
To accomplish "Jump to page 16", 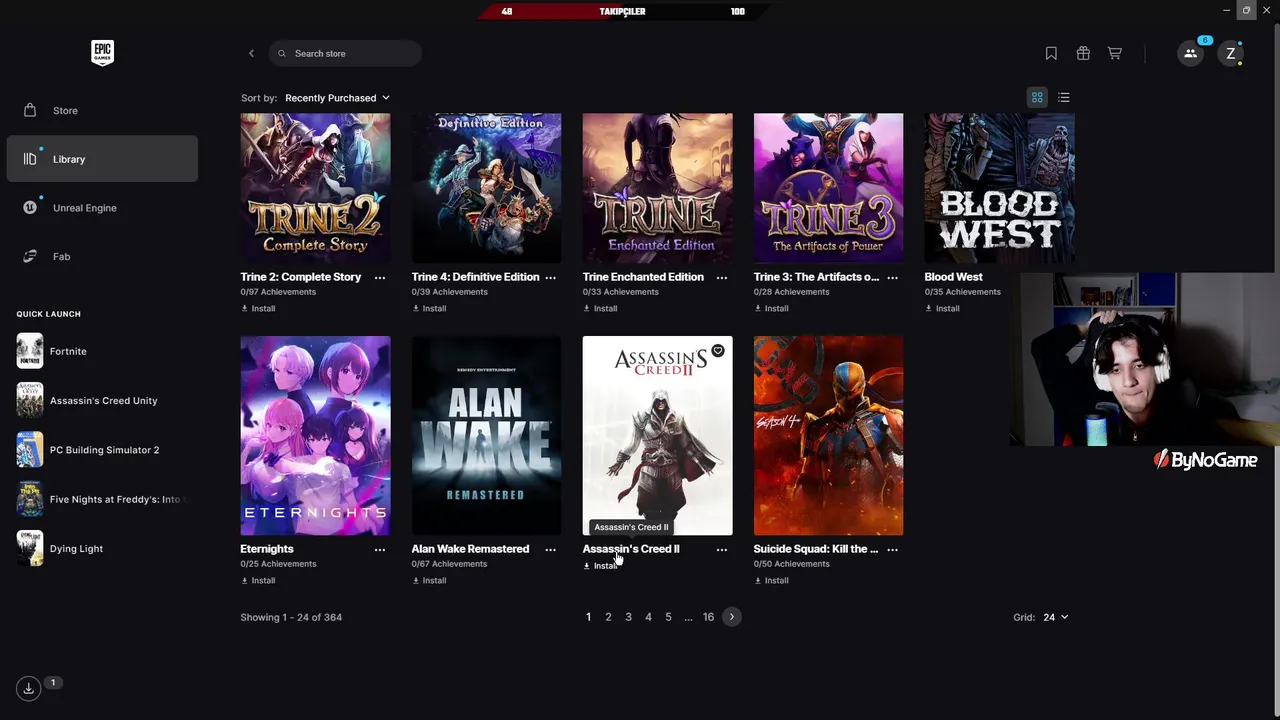I will coord(708,617).
